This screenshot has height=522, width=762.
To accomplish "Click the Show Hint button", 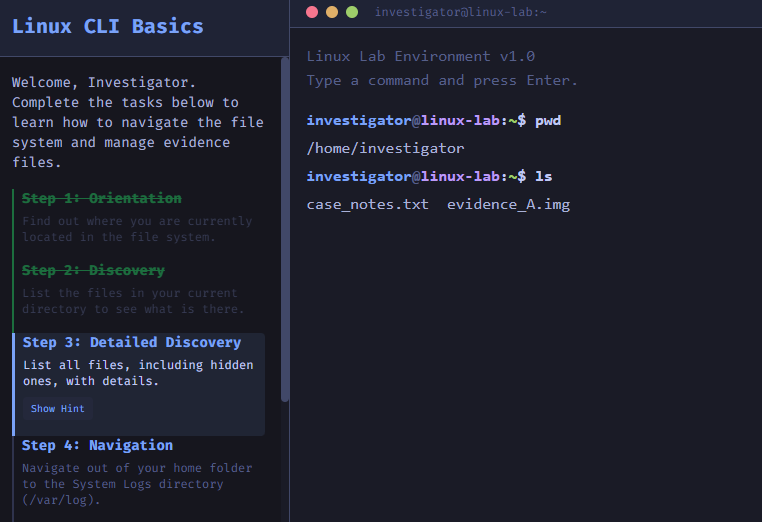I will (x=58, y=409).
